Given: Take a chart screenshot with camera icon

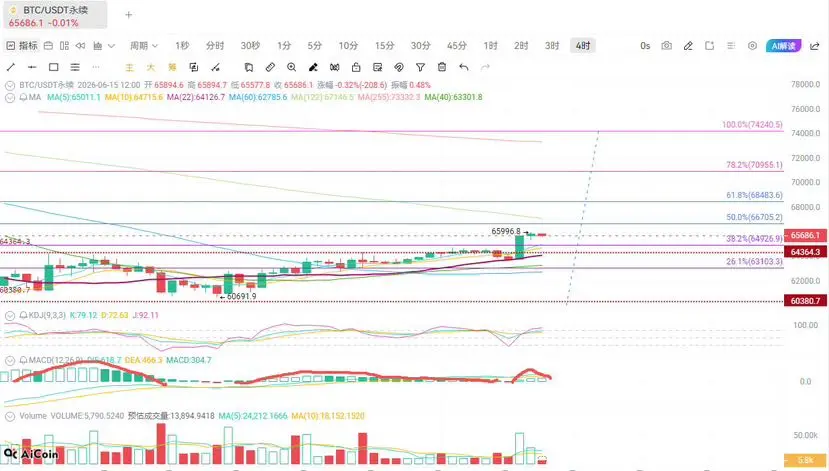Looking at the screenshot, I should click(x=667, y=46).
